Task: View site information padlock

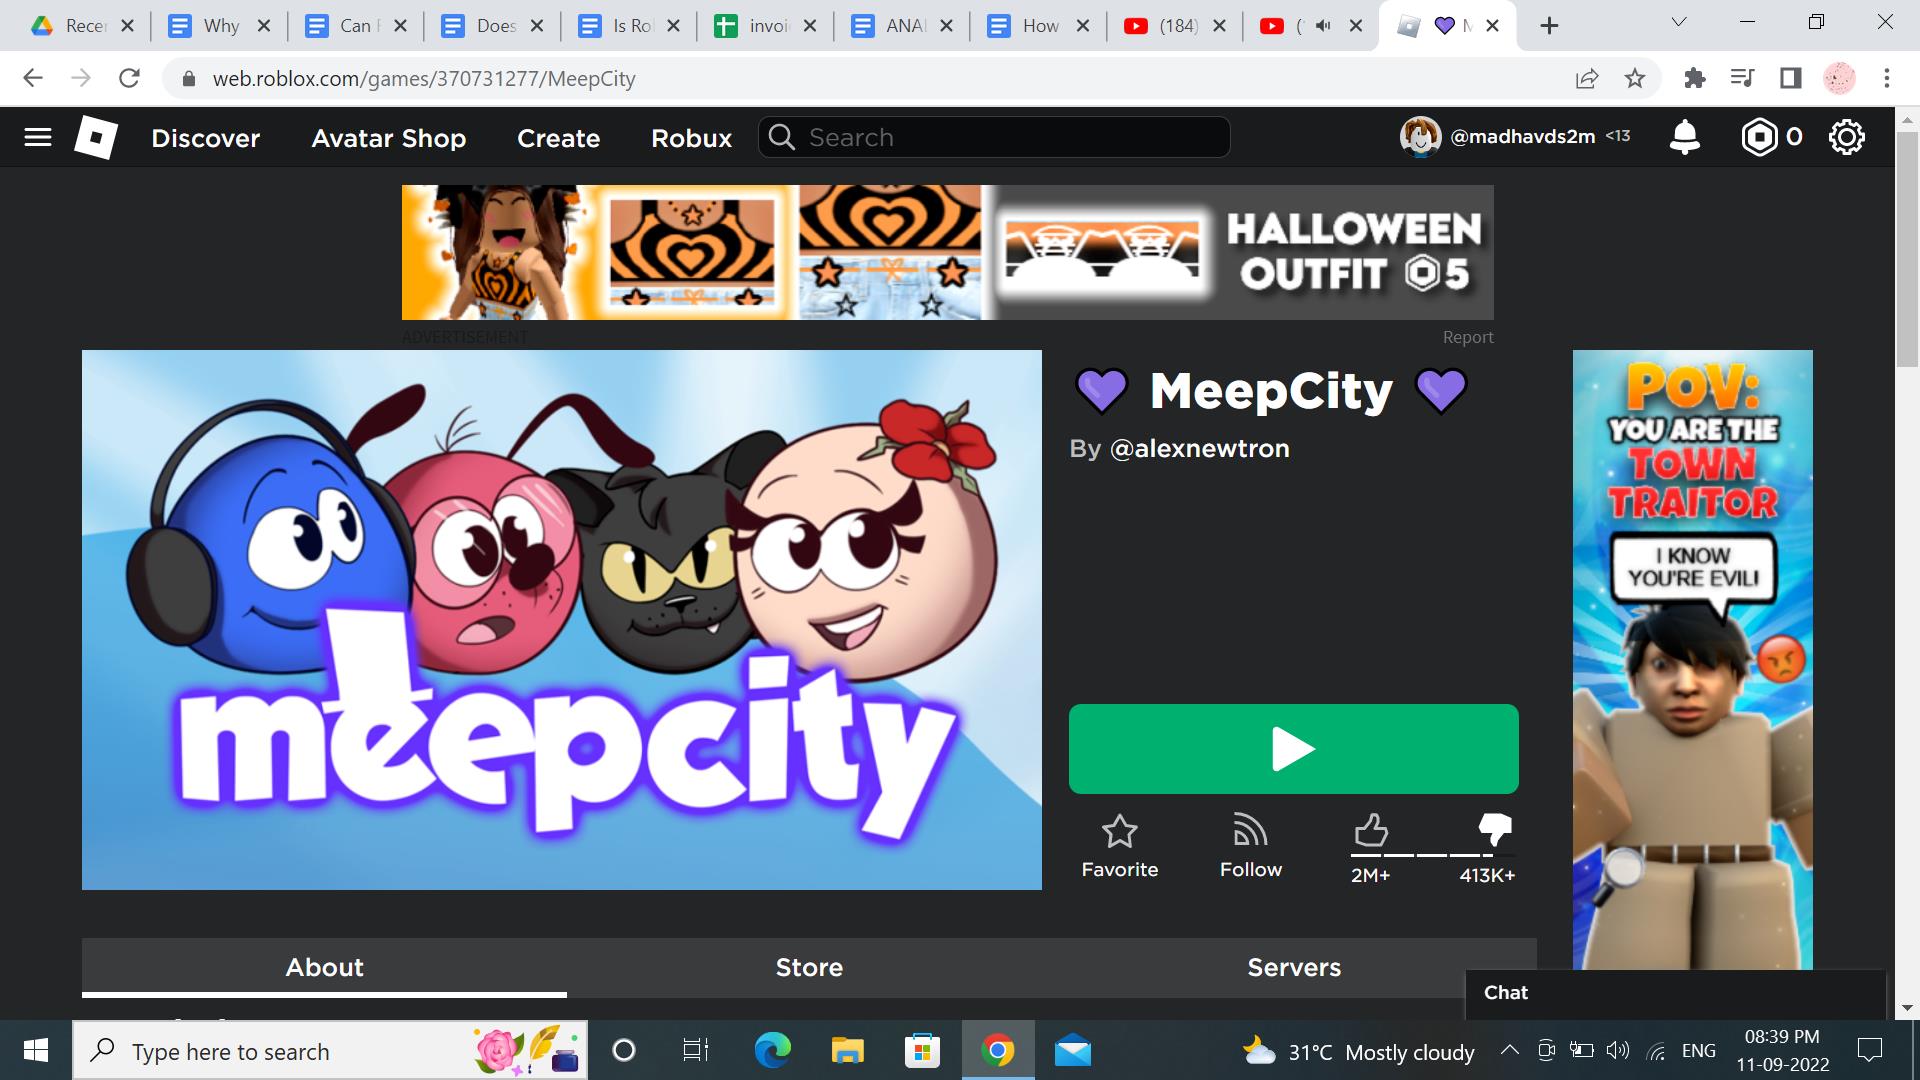Action: [x=188, y=79]
